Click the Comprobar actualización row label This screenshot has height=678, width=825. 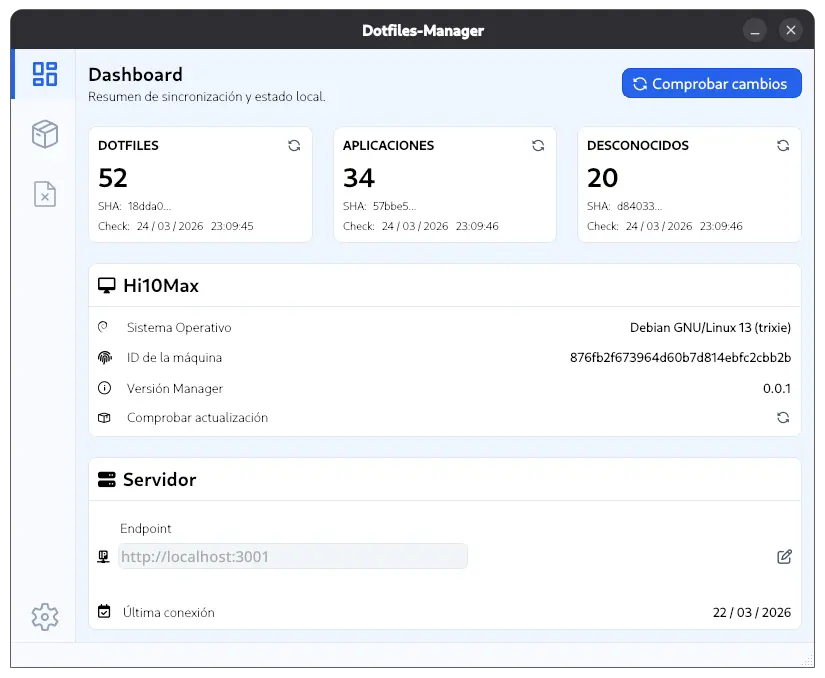pyautogui.click(x=197, y=418)
